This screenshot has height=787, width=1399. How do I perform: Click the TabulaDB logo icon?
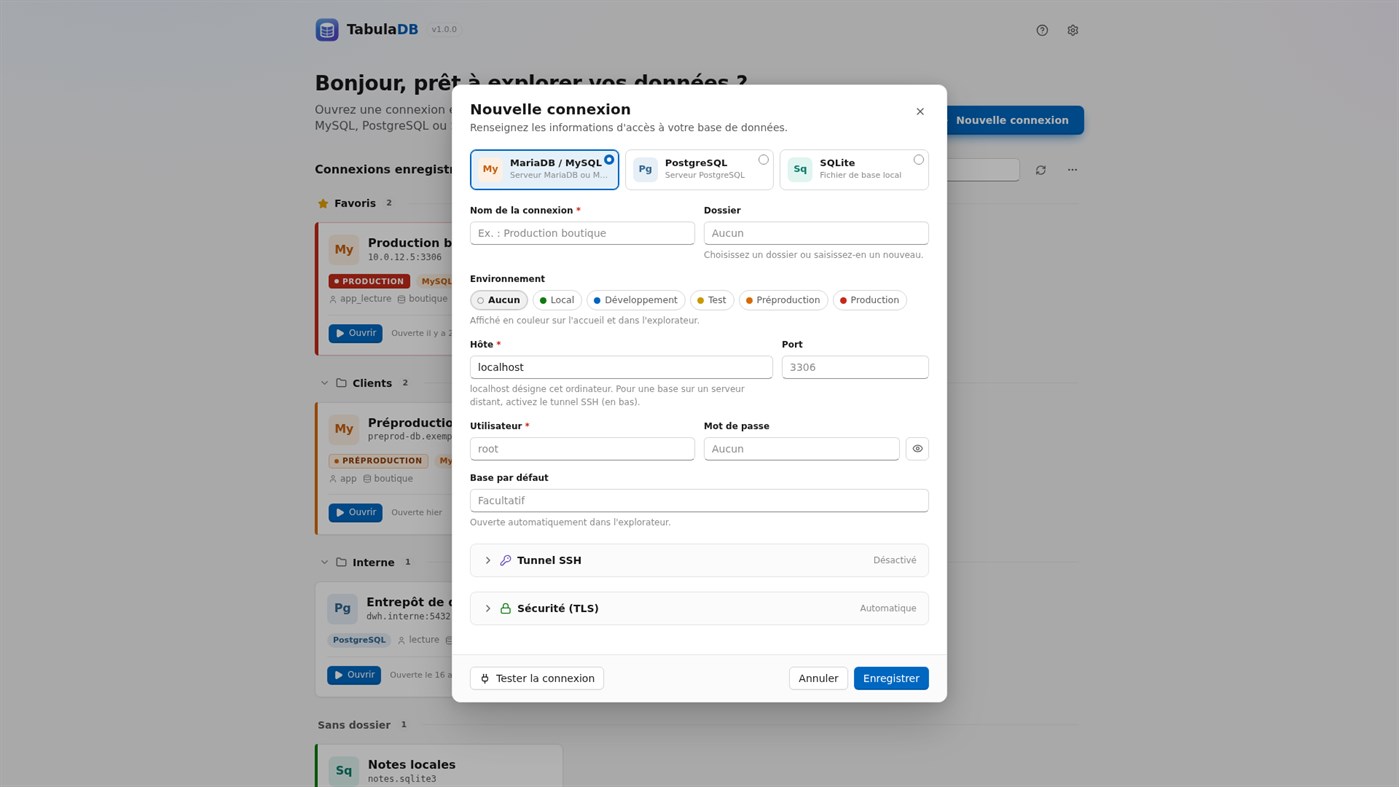tap(327, 30)
